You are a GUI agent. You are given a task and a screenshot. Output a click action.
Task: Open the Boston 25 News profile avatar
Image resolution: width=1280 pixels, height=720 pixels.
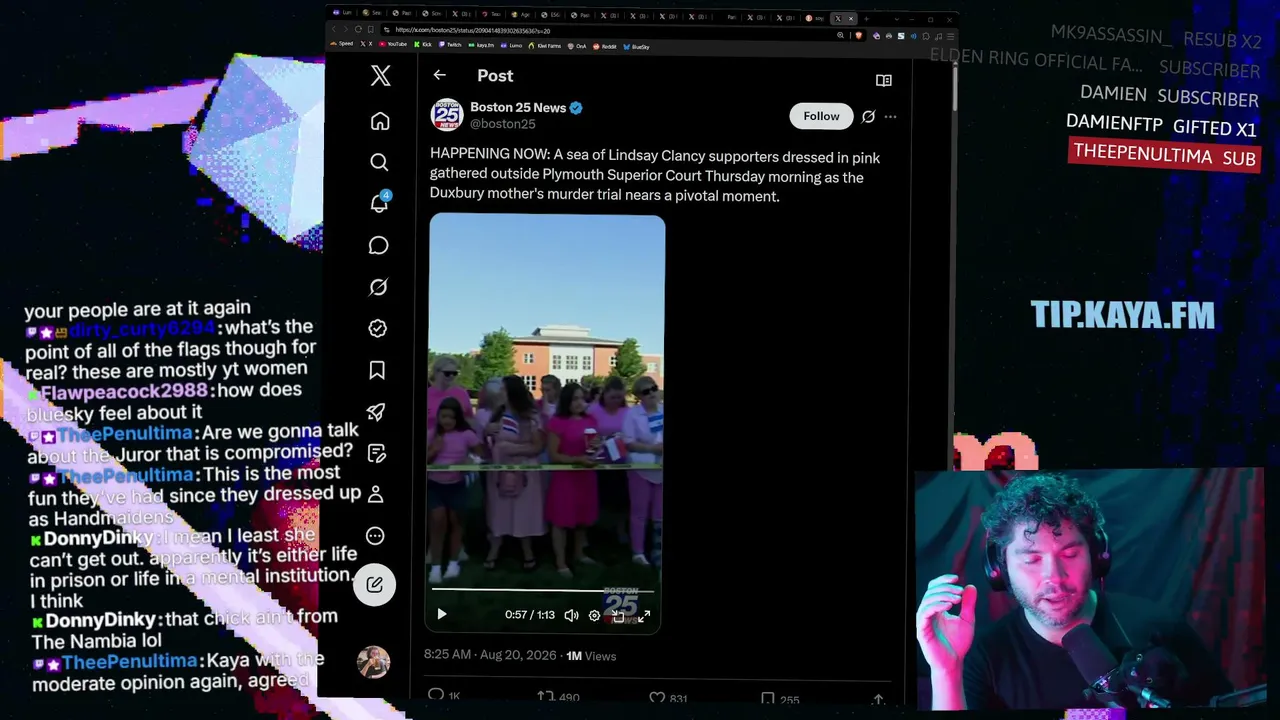pyautogui.click(x=447, y=115)
